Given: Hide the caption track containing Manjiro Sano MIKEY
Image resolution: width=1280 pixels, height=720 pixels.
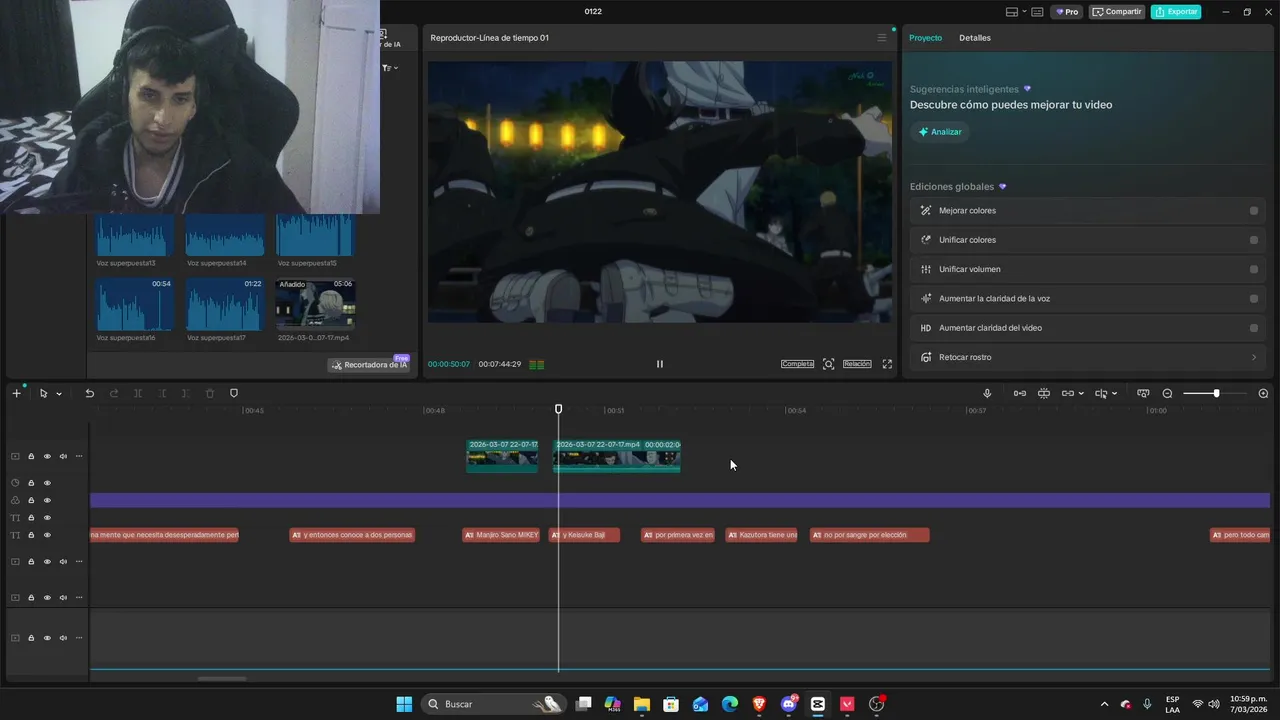Looking at the screenshot, I should coord(47,535).
